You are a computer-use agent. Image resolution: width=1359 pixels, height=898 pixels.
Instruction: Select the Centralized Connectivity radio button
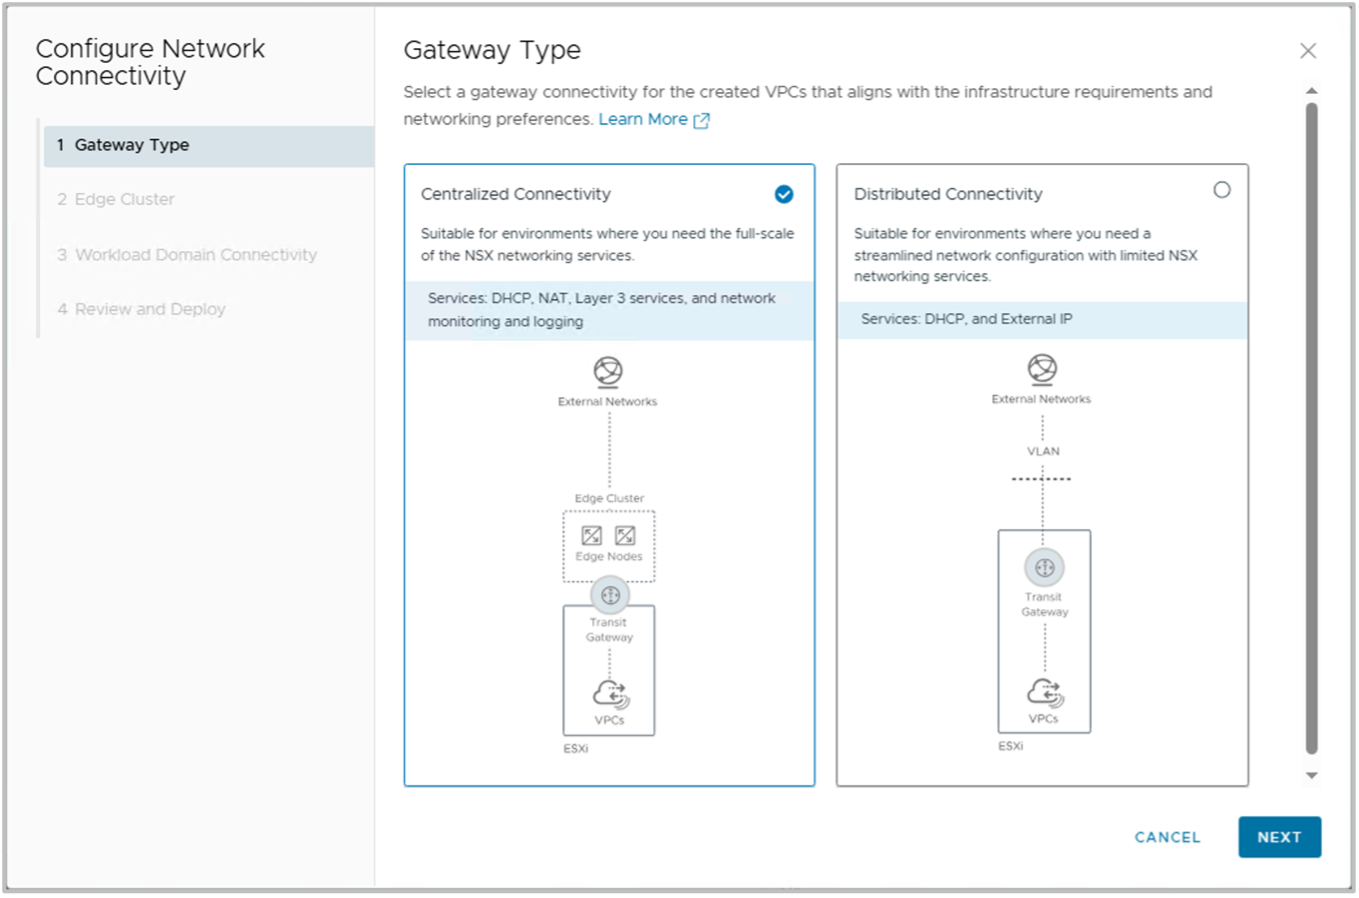point(784,194)
